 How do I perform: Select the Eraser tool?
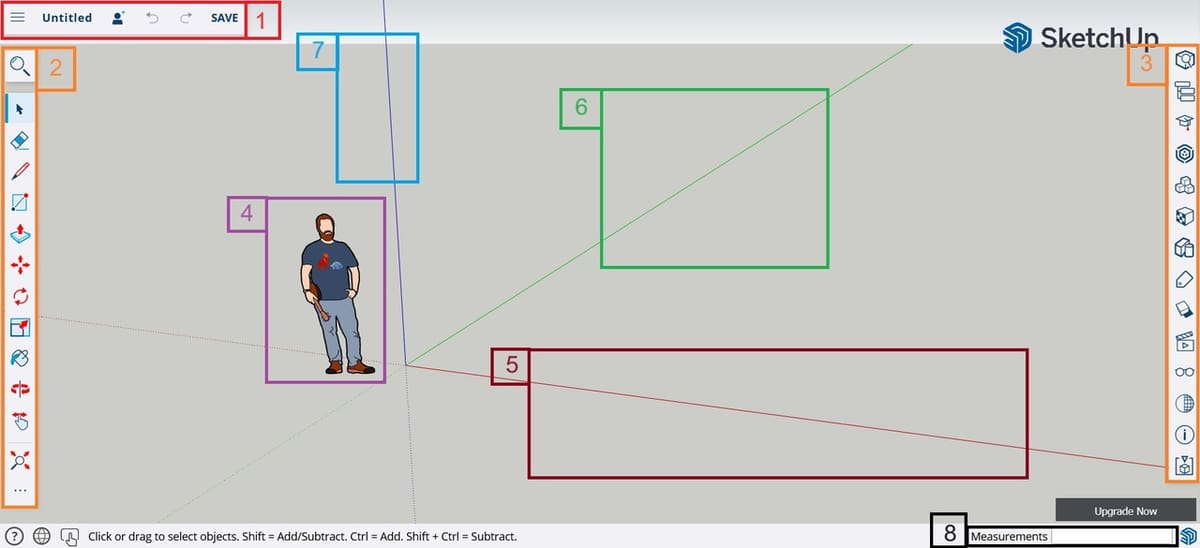[x=19, y=140]
